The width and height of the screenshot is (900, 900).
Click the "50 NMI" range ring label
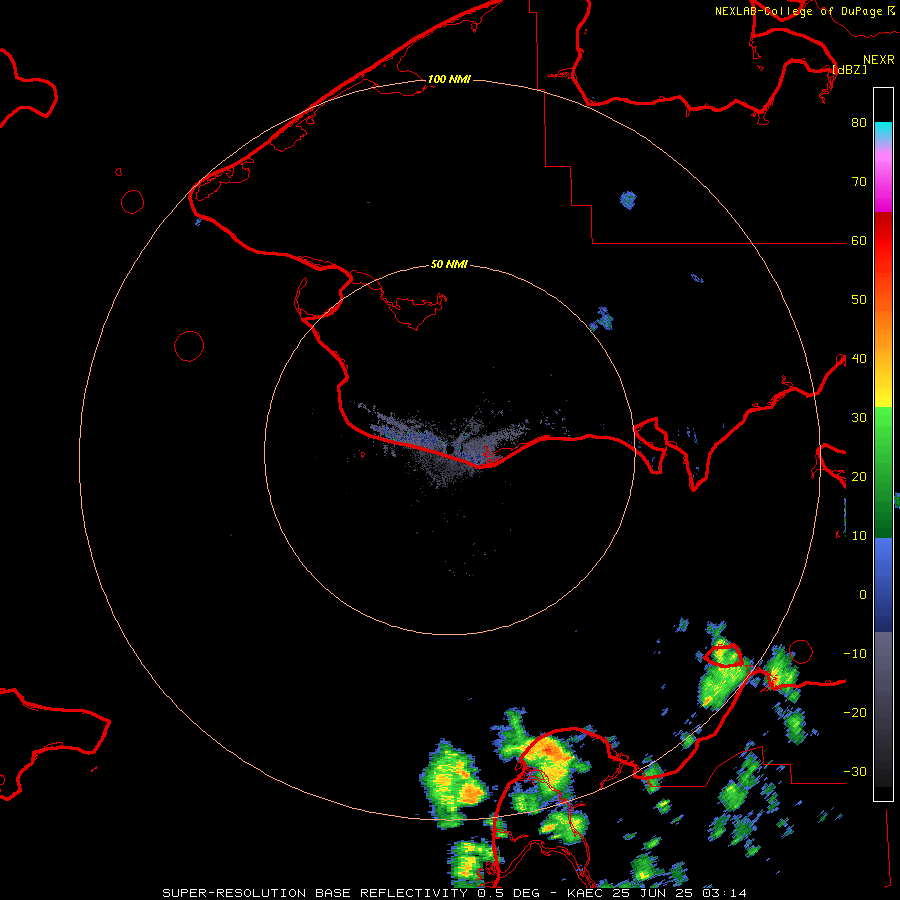point(449,264)
